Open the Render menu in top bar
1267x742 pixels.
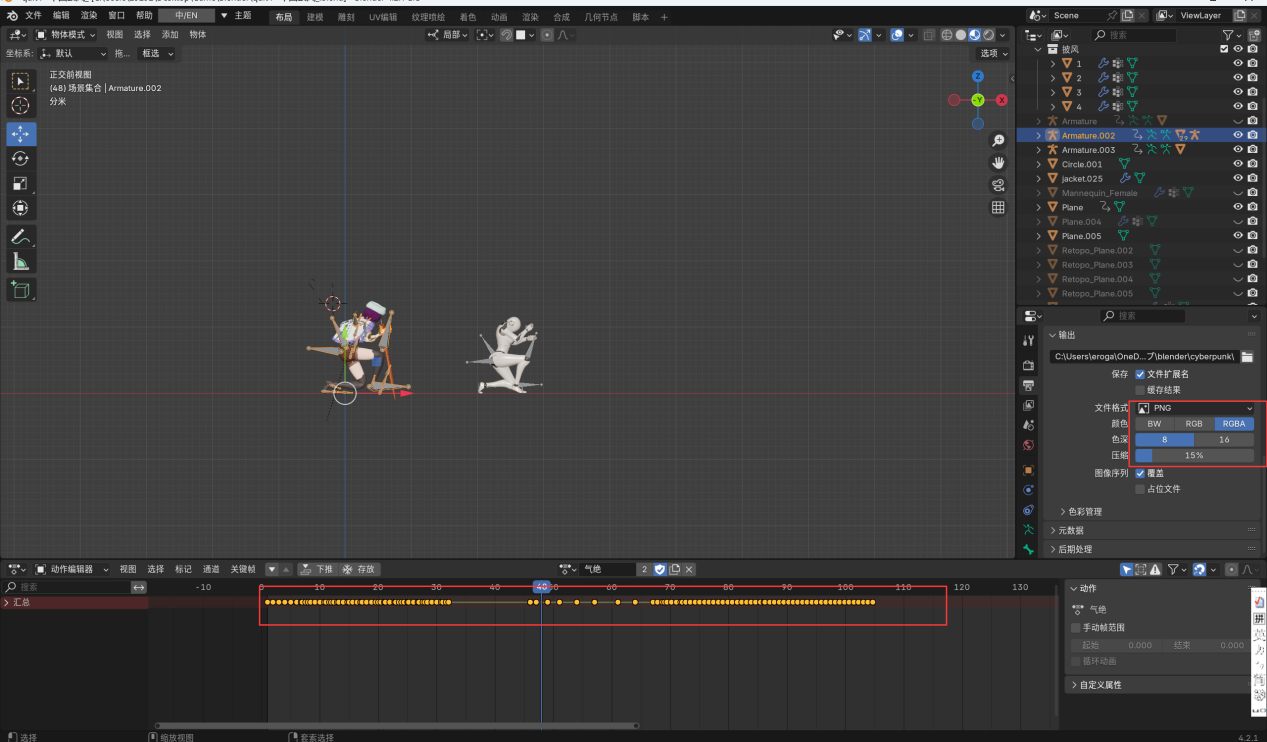pos(89,16)
